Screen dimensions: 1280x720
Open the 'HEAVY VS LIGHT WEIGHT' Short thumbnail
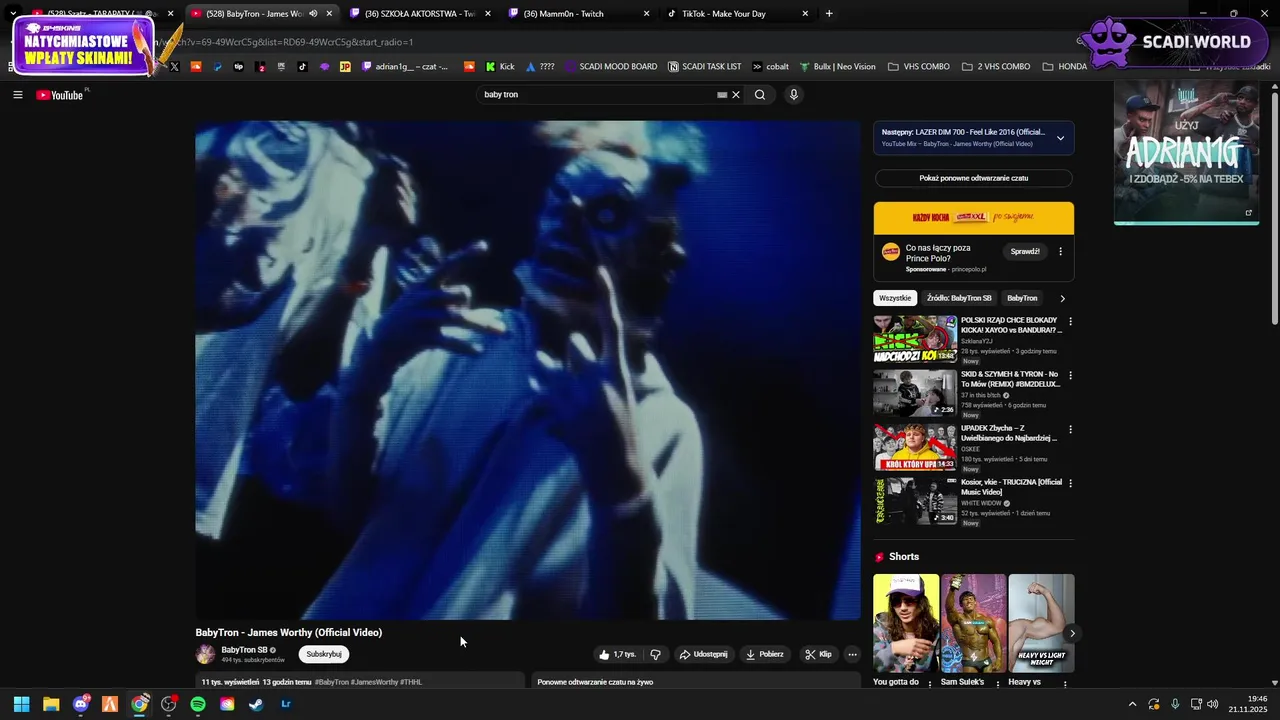point(1041,622)
